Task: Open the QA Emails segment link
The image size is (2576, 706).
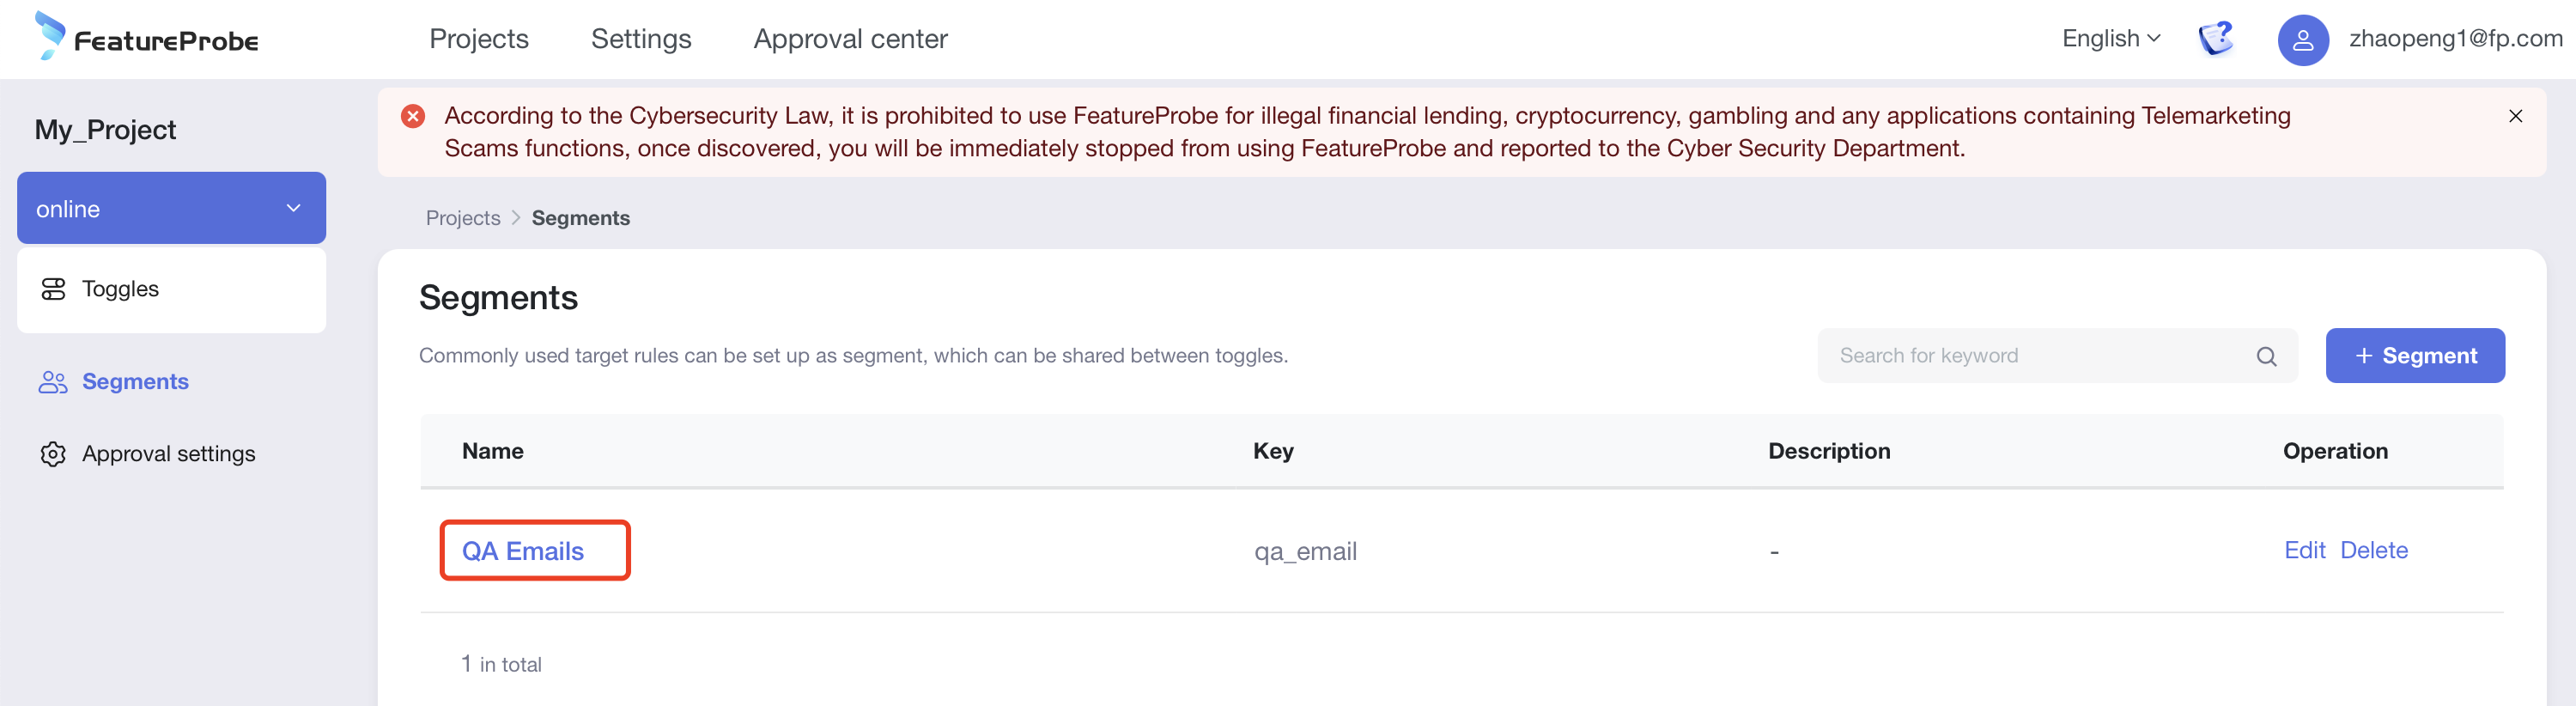Action: [x=523, y=551]
